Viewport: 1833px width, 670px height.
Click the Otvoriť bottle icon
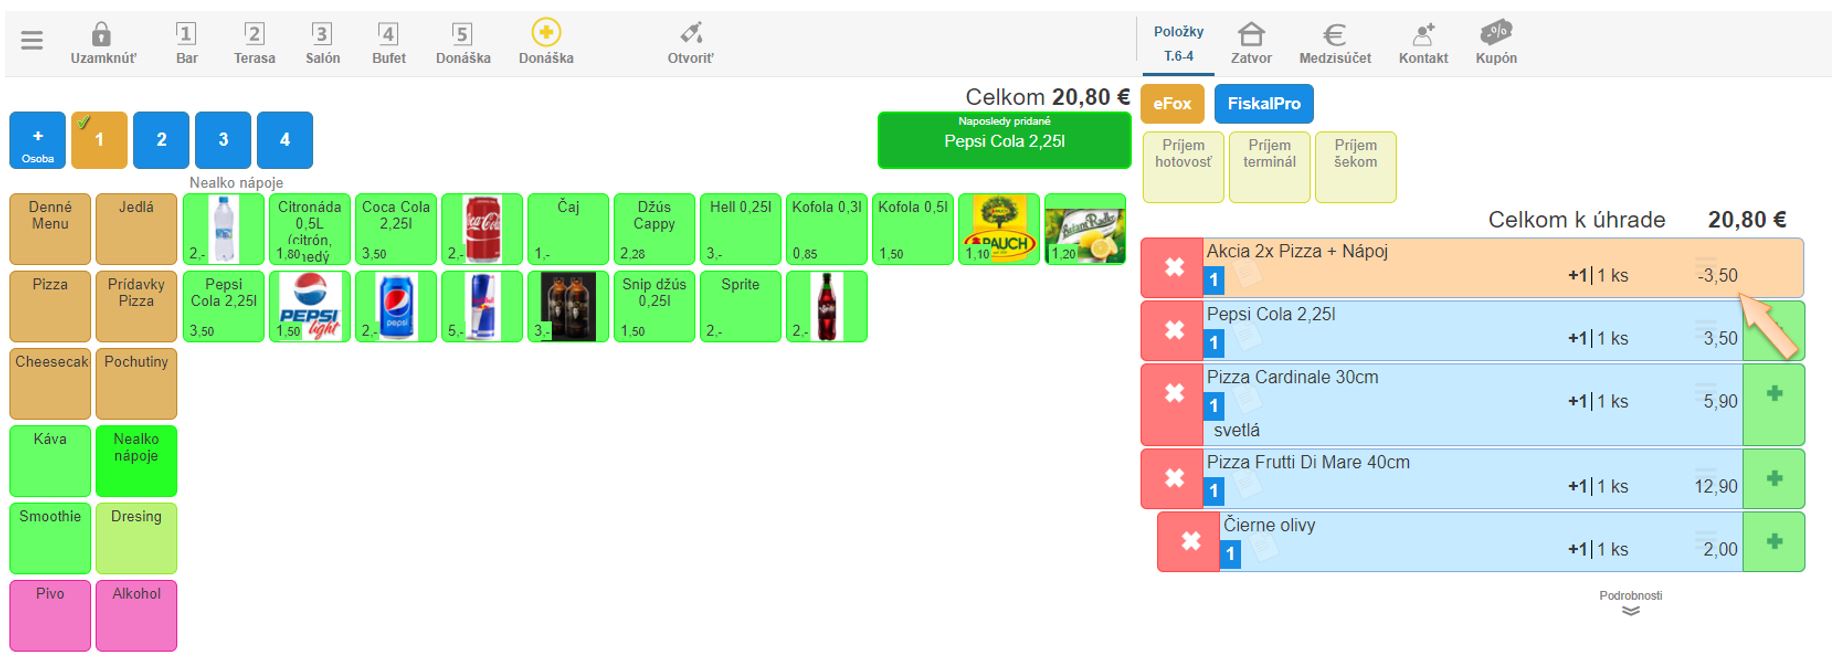click(690, 34)
